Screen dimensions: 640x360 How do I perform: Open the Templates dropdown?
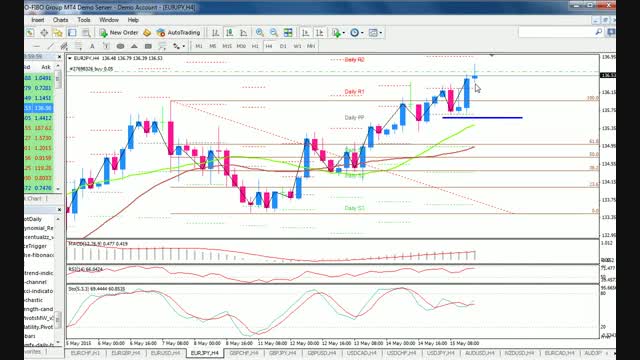(x=375, y=33)
